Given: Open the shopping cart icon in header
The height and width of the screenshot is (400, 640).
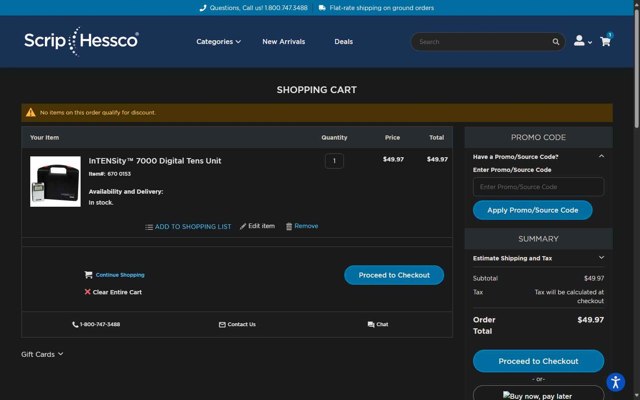Looking at the screenshot, I should 605,41.
